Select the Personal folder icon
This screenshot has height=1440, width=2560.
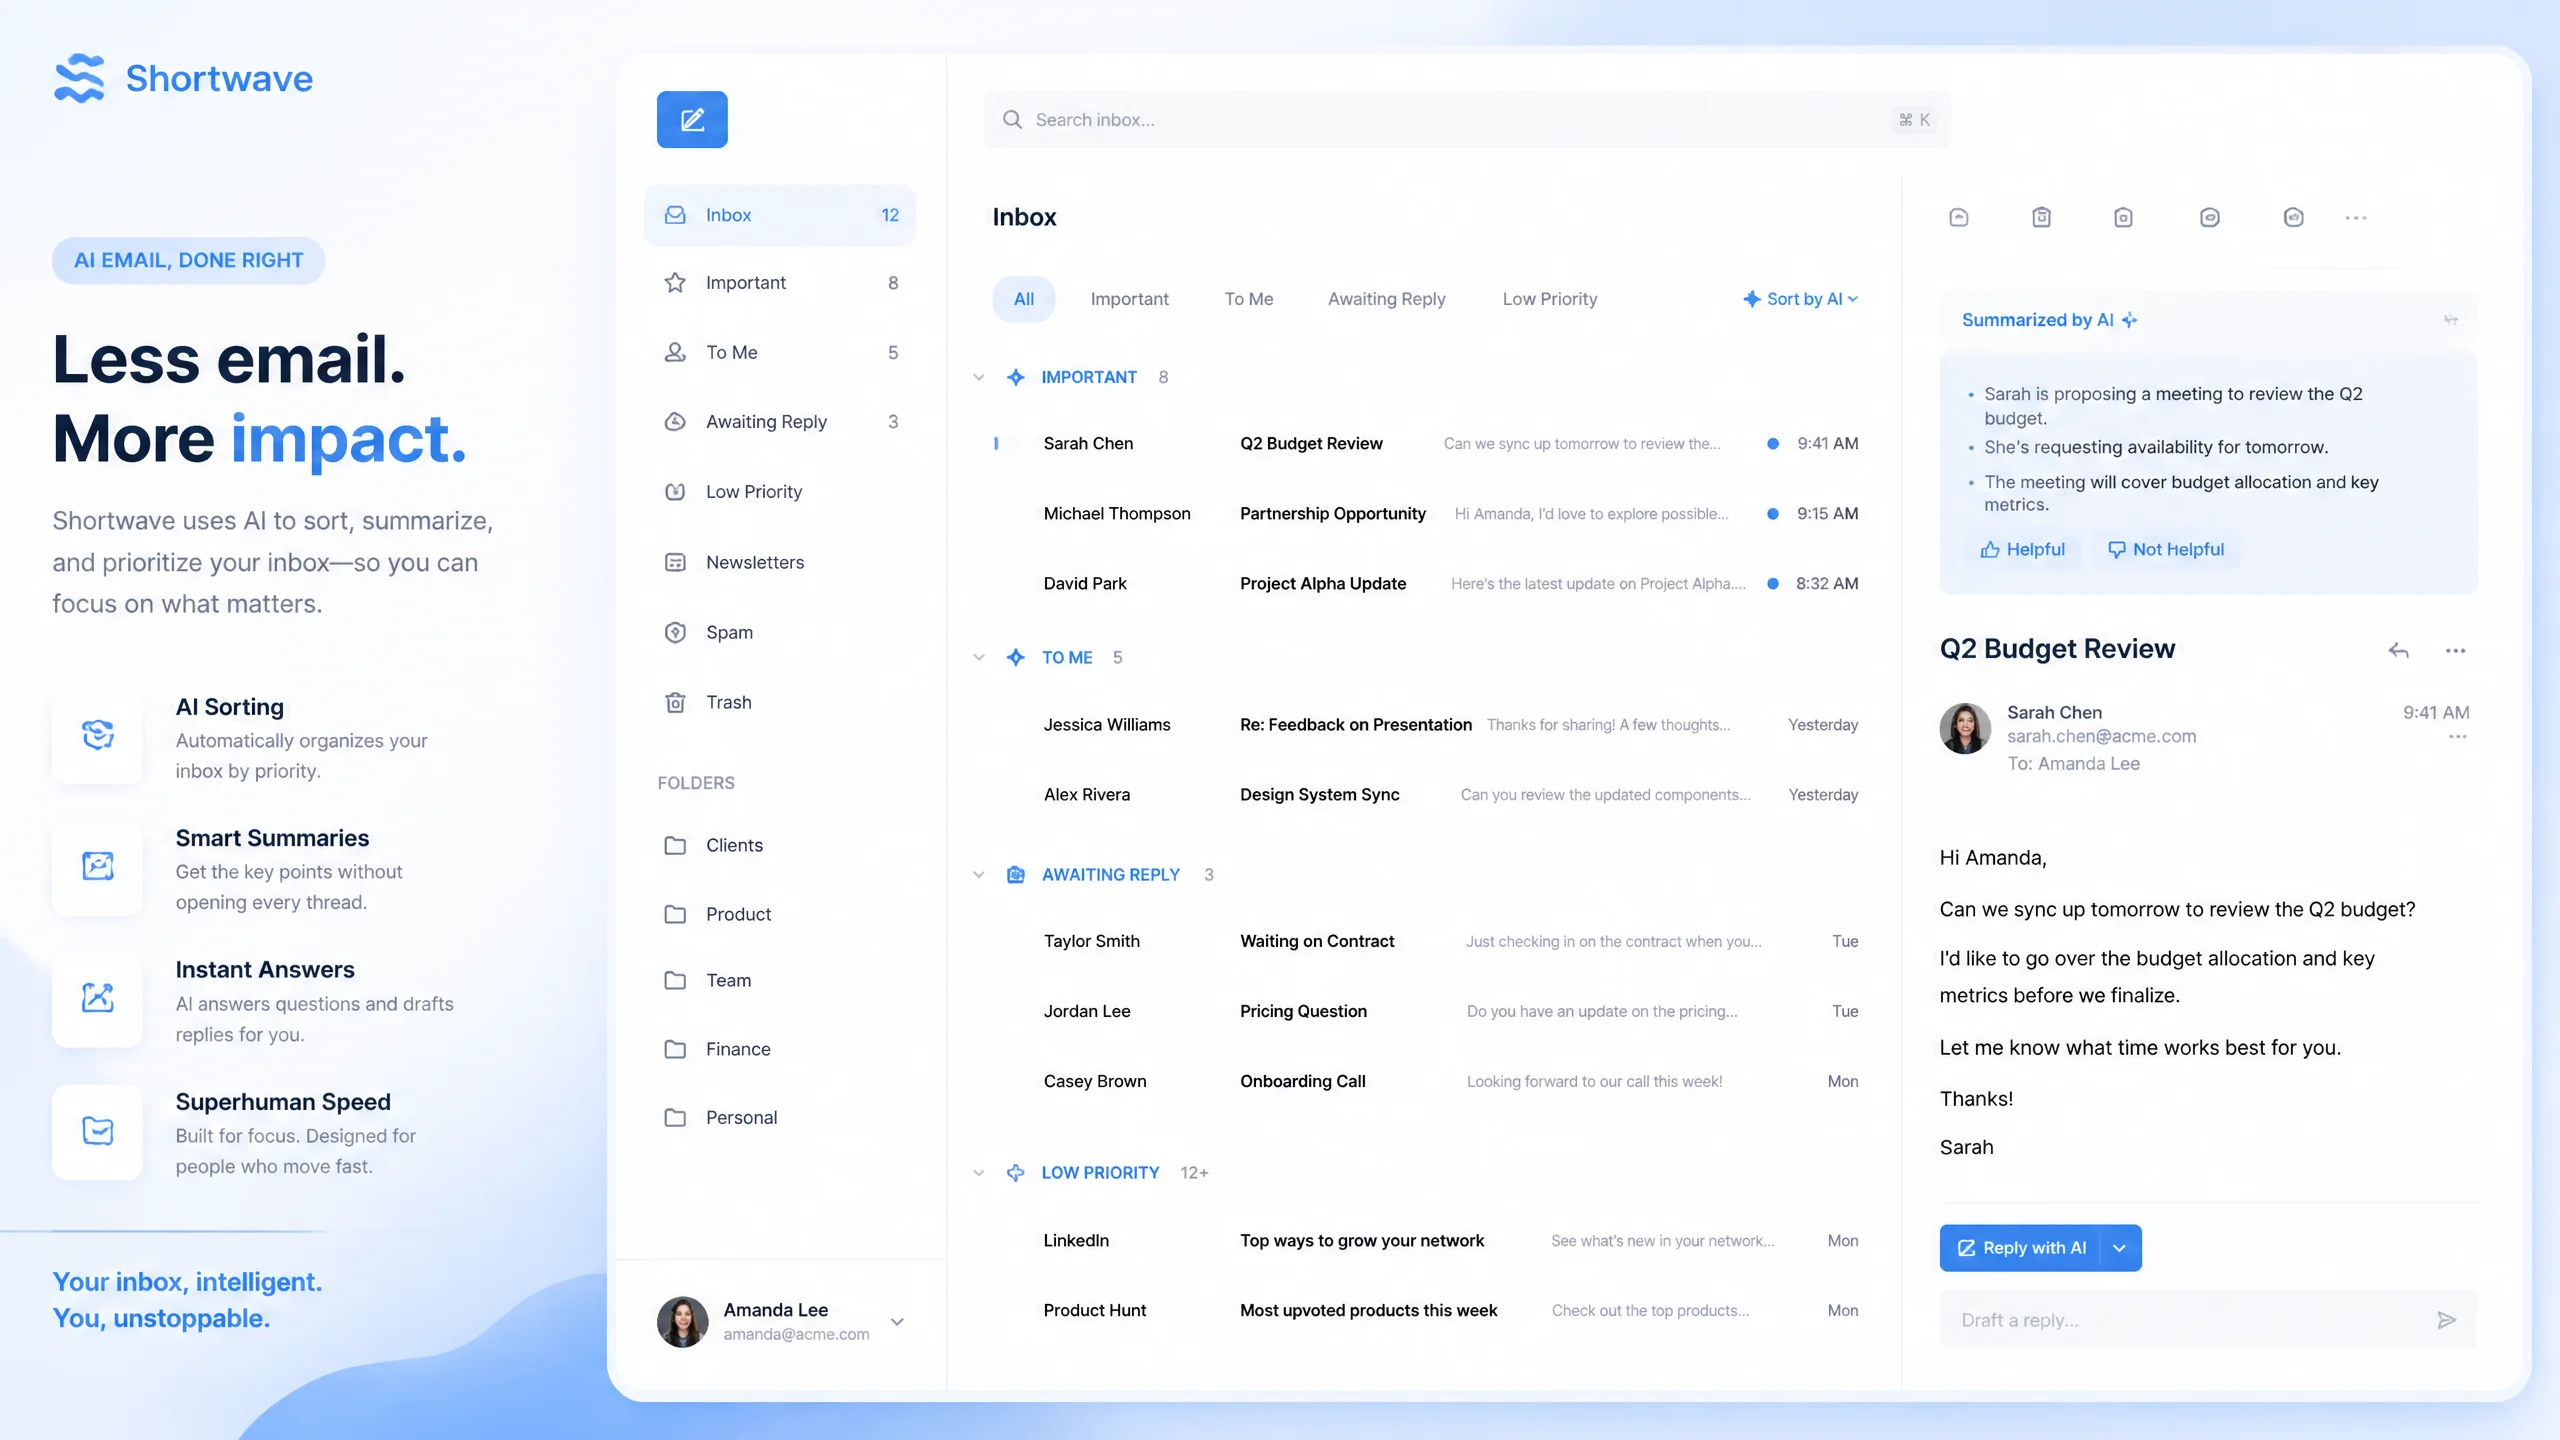[675, 1117]
